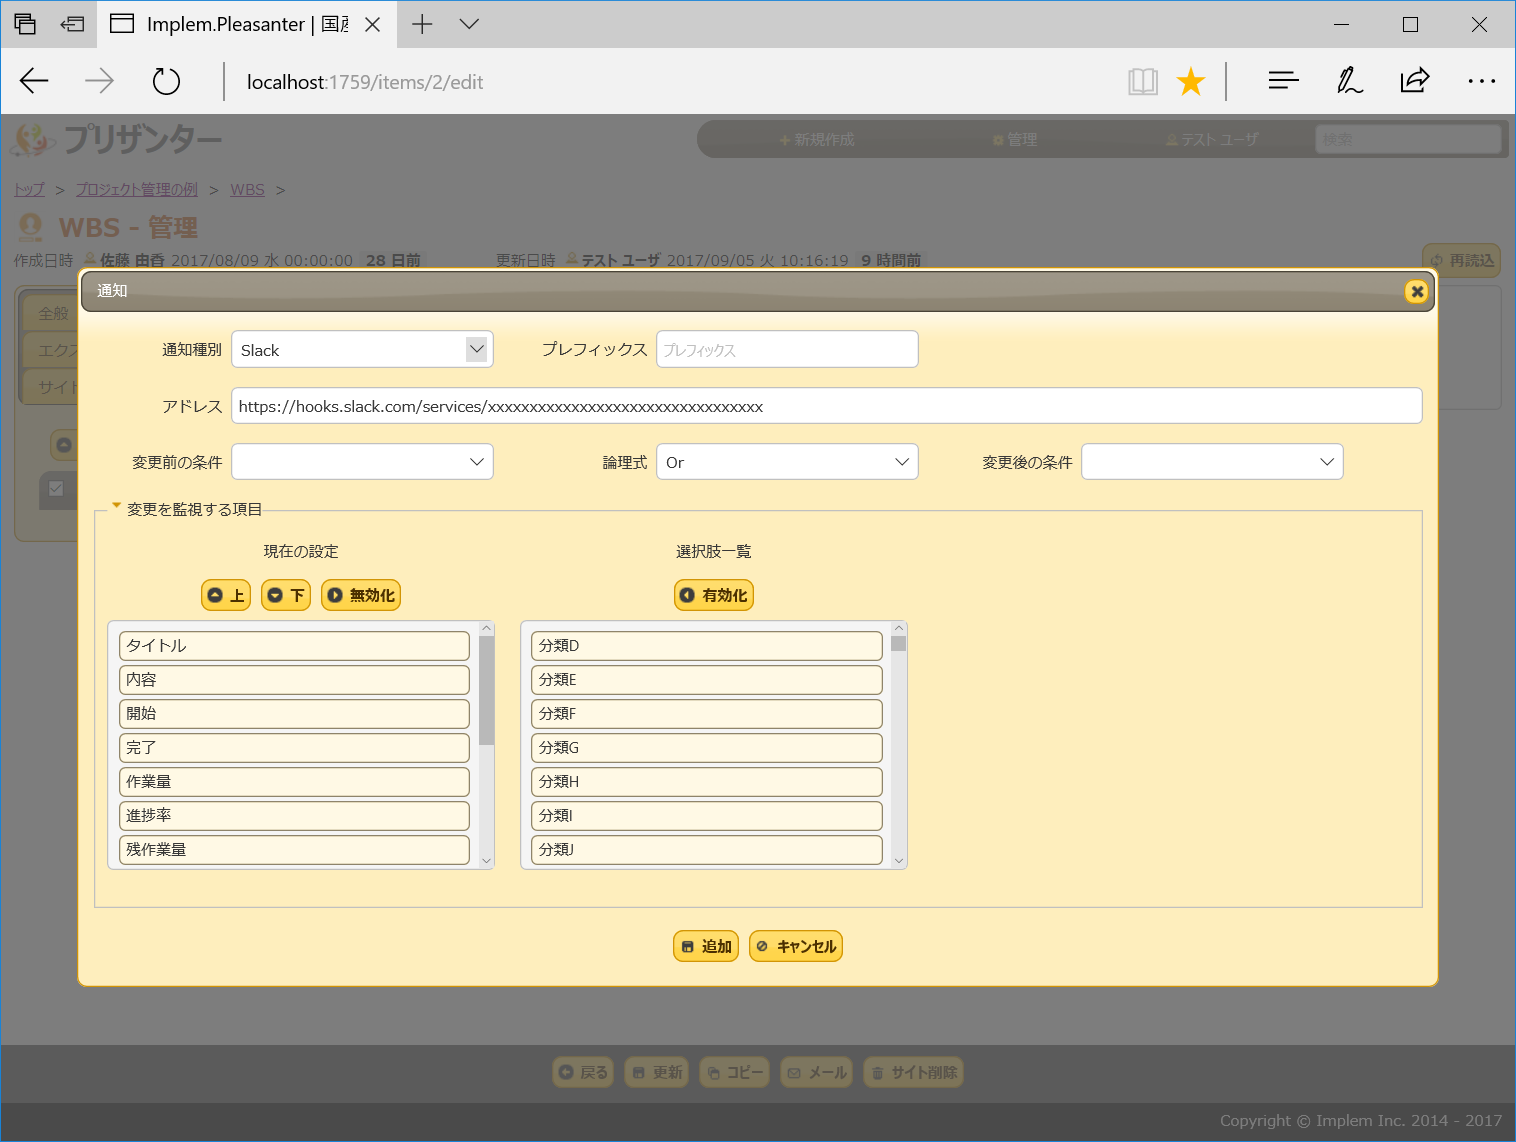Select 完了 in current settings list
This screenshot has height=1142, width=1516.
294,748
